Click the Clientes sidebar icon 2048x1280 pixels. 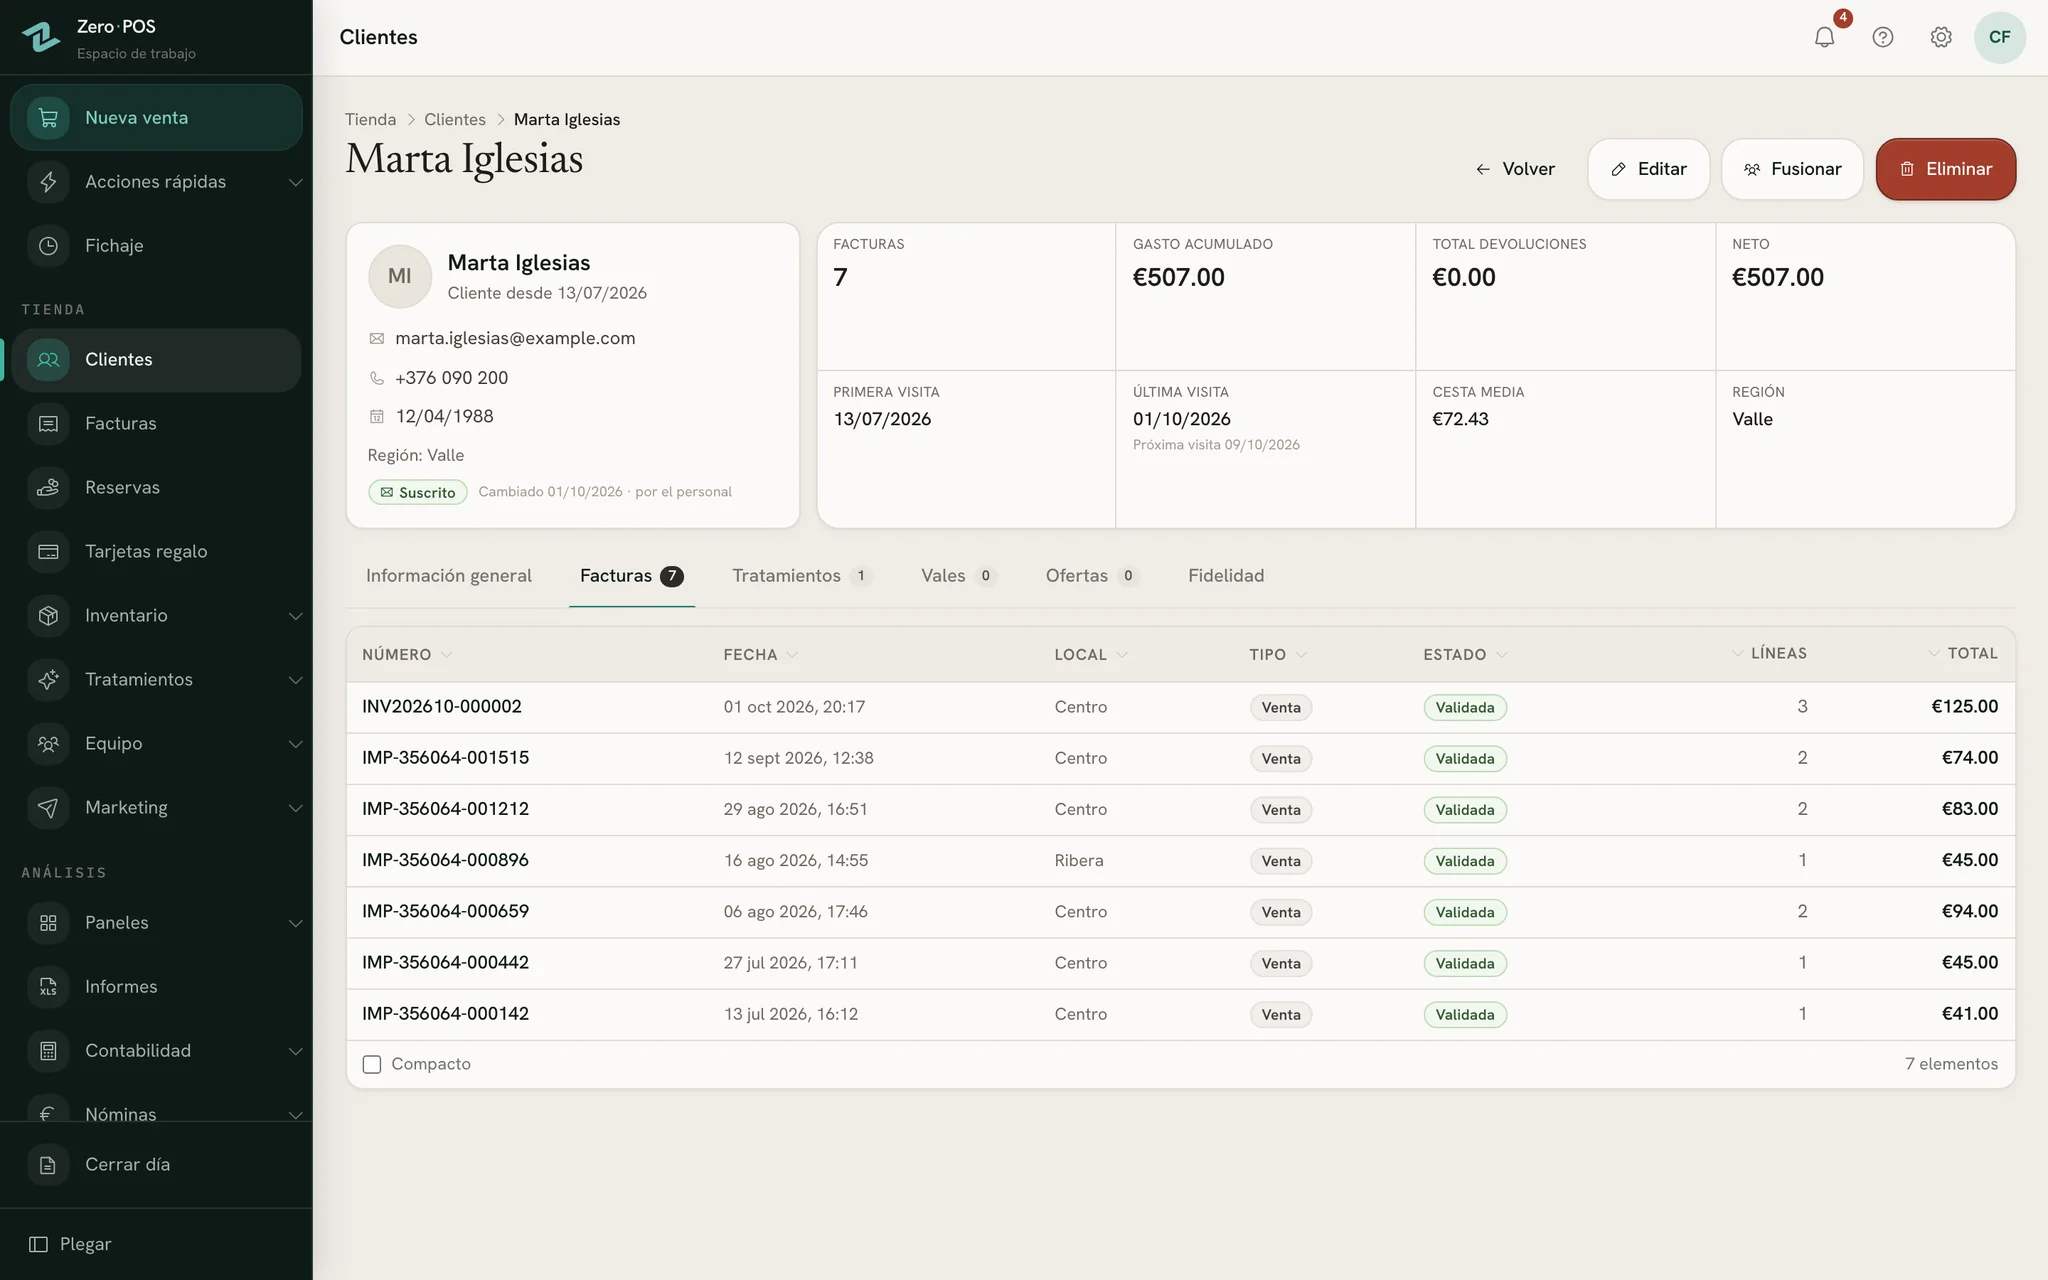click(x=48, y=360)
